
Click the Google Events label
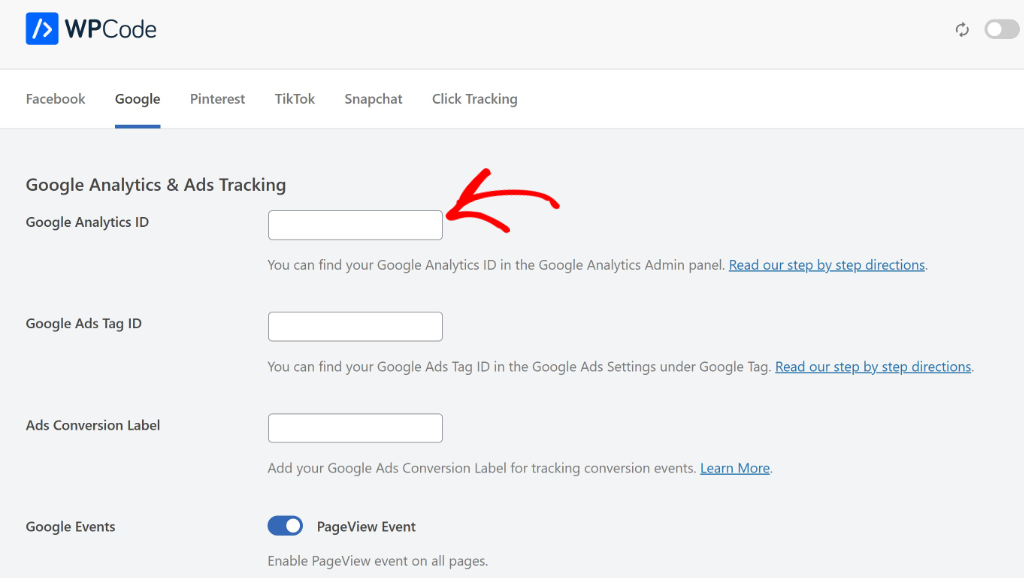(x=71, y=526)
